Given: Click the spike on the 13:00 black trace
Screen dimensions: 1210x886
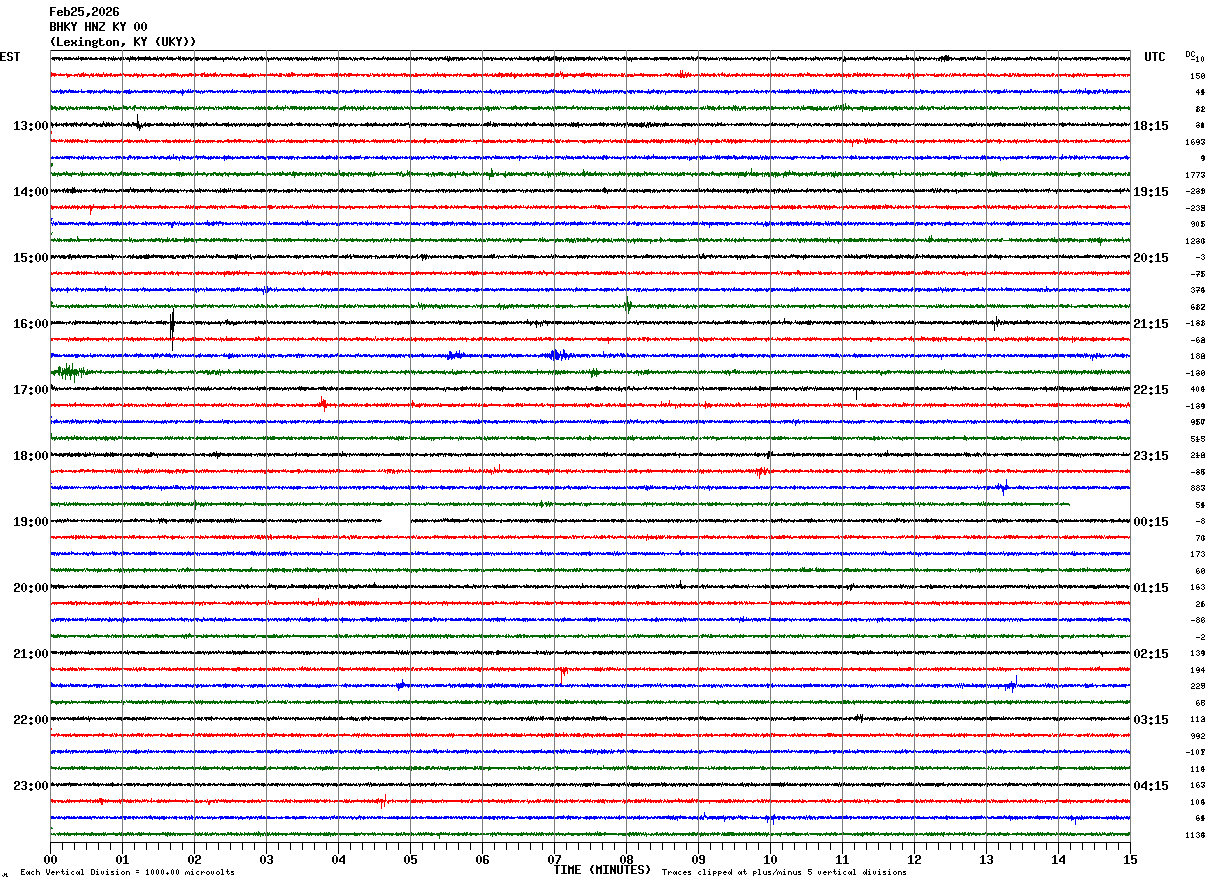Looking at the screenshot, I should [x=138, y=123].
